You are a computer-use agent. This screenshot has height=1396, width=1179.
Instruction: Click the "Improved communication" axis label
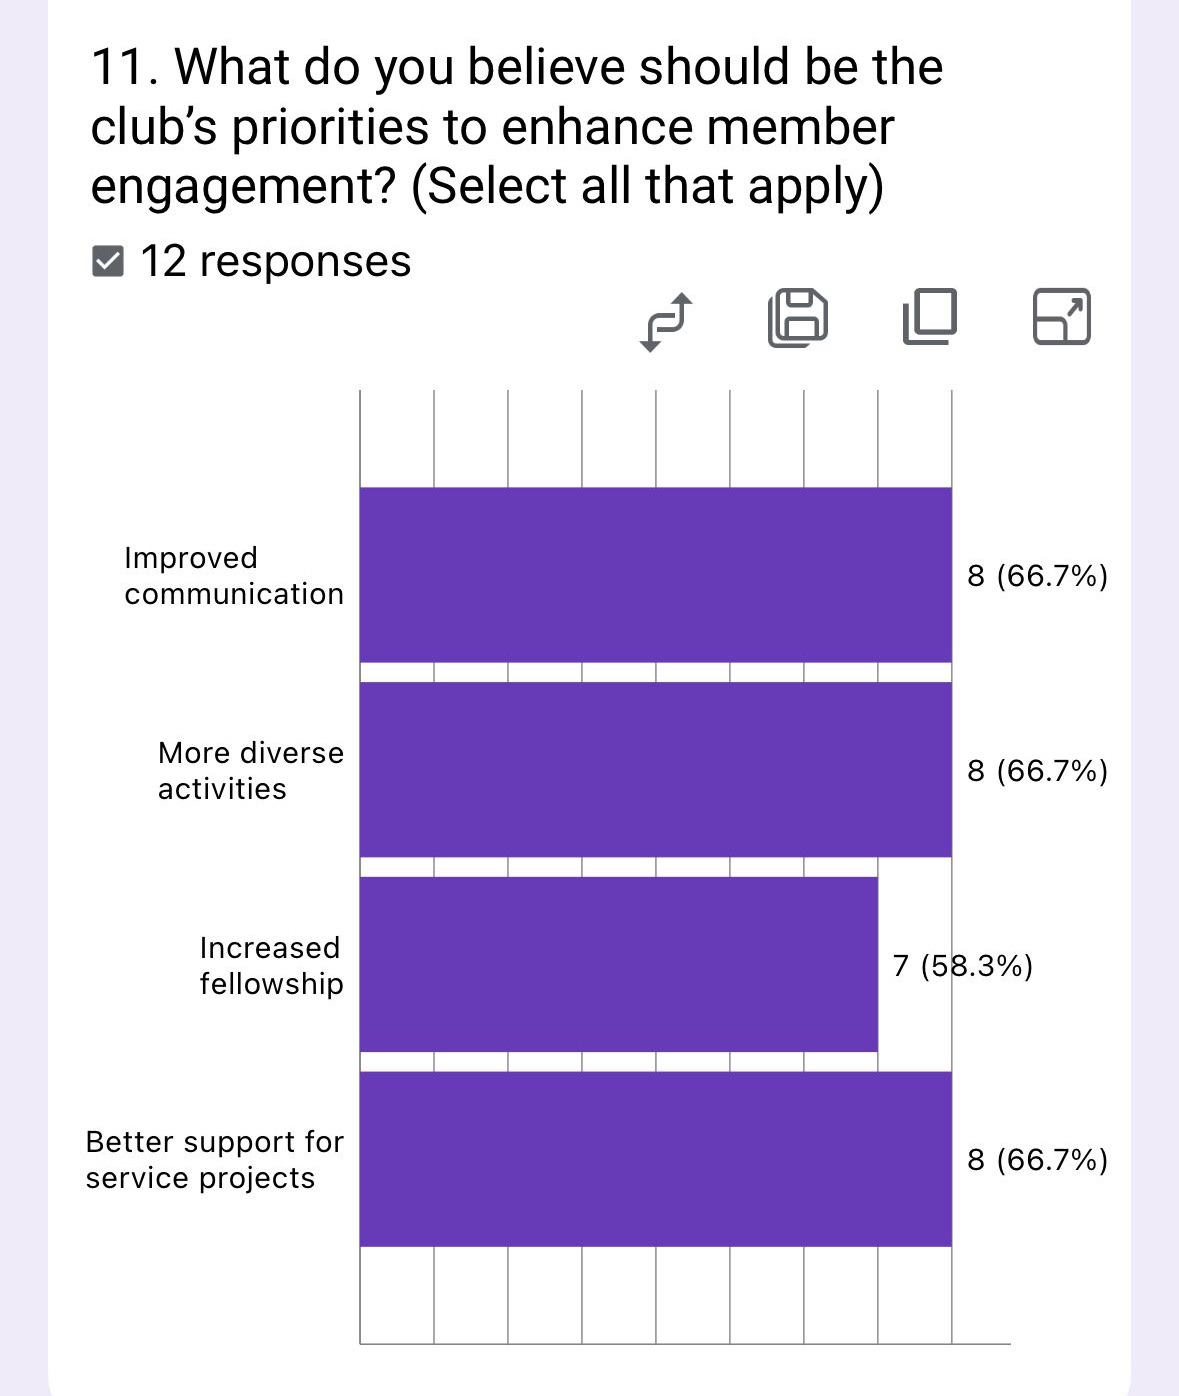coord(233,576)
